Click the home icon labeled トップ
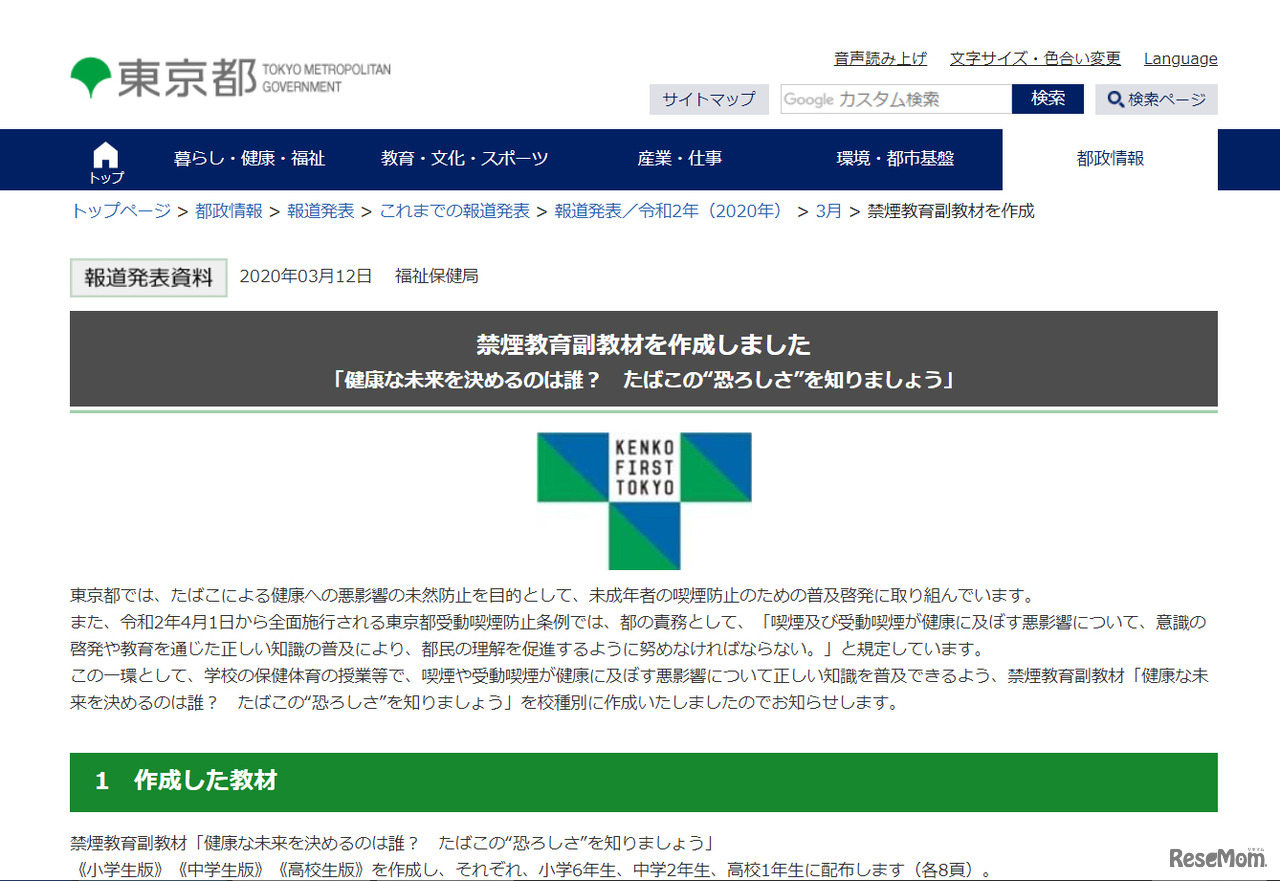This screenshot has width=1280, height=881. pos(105,159)
